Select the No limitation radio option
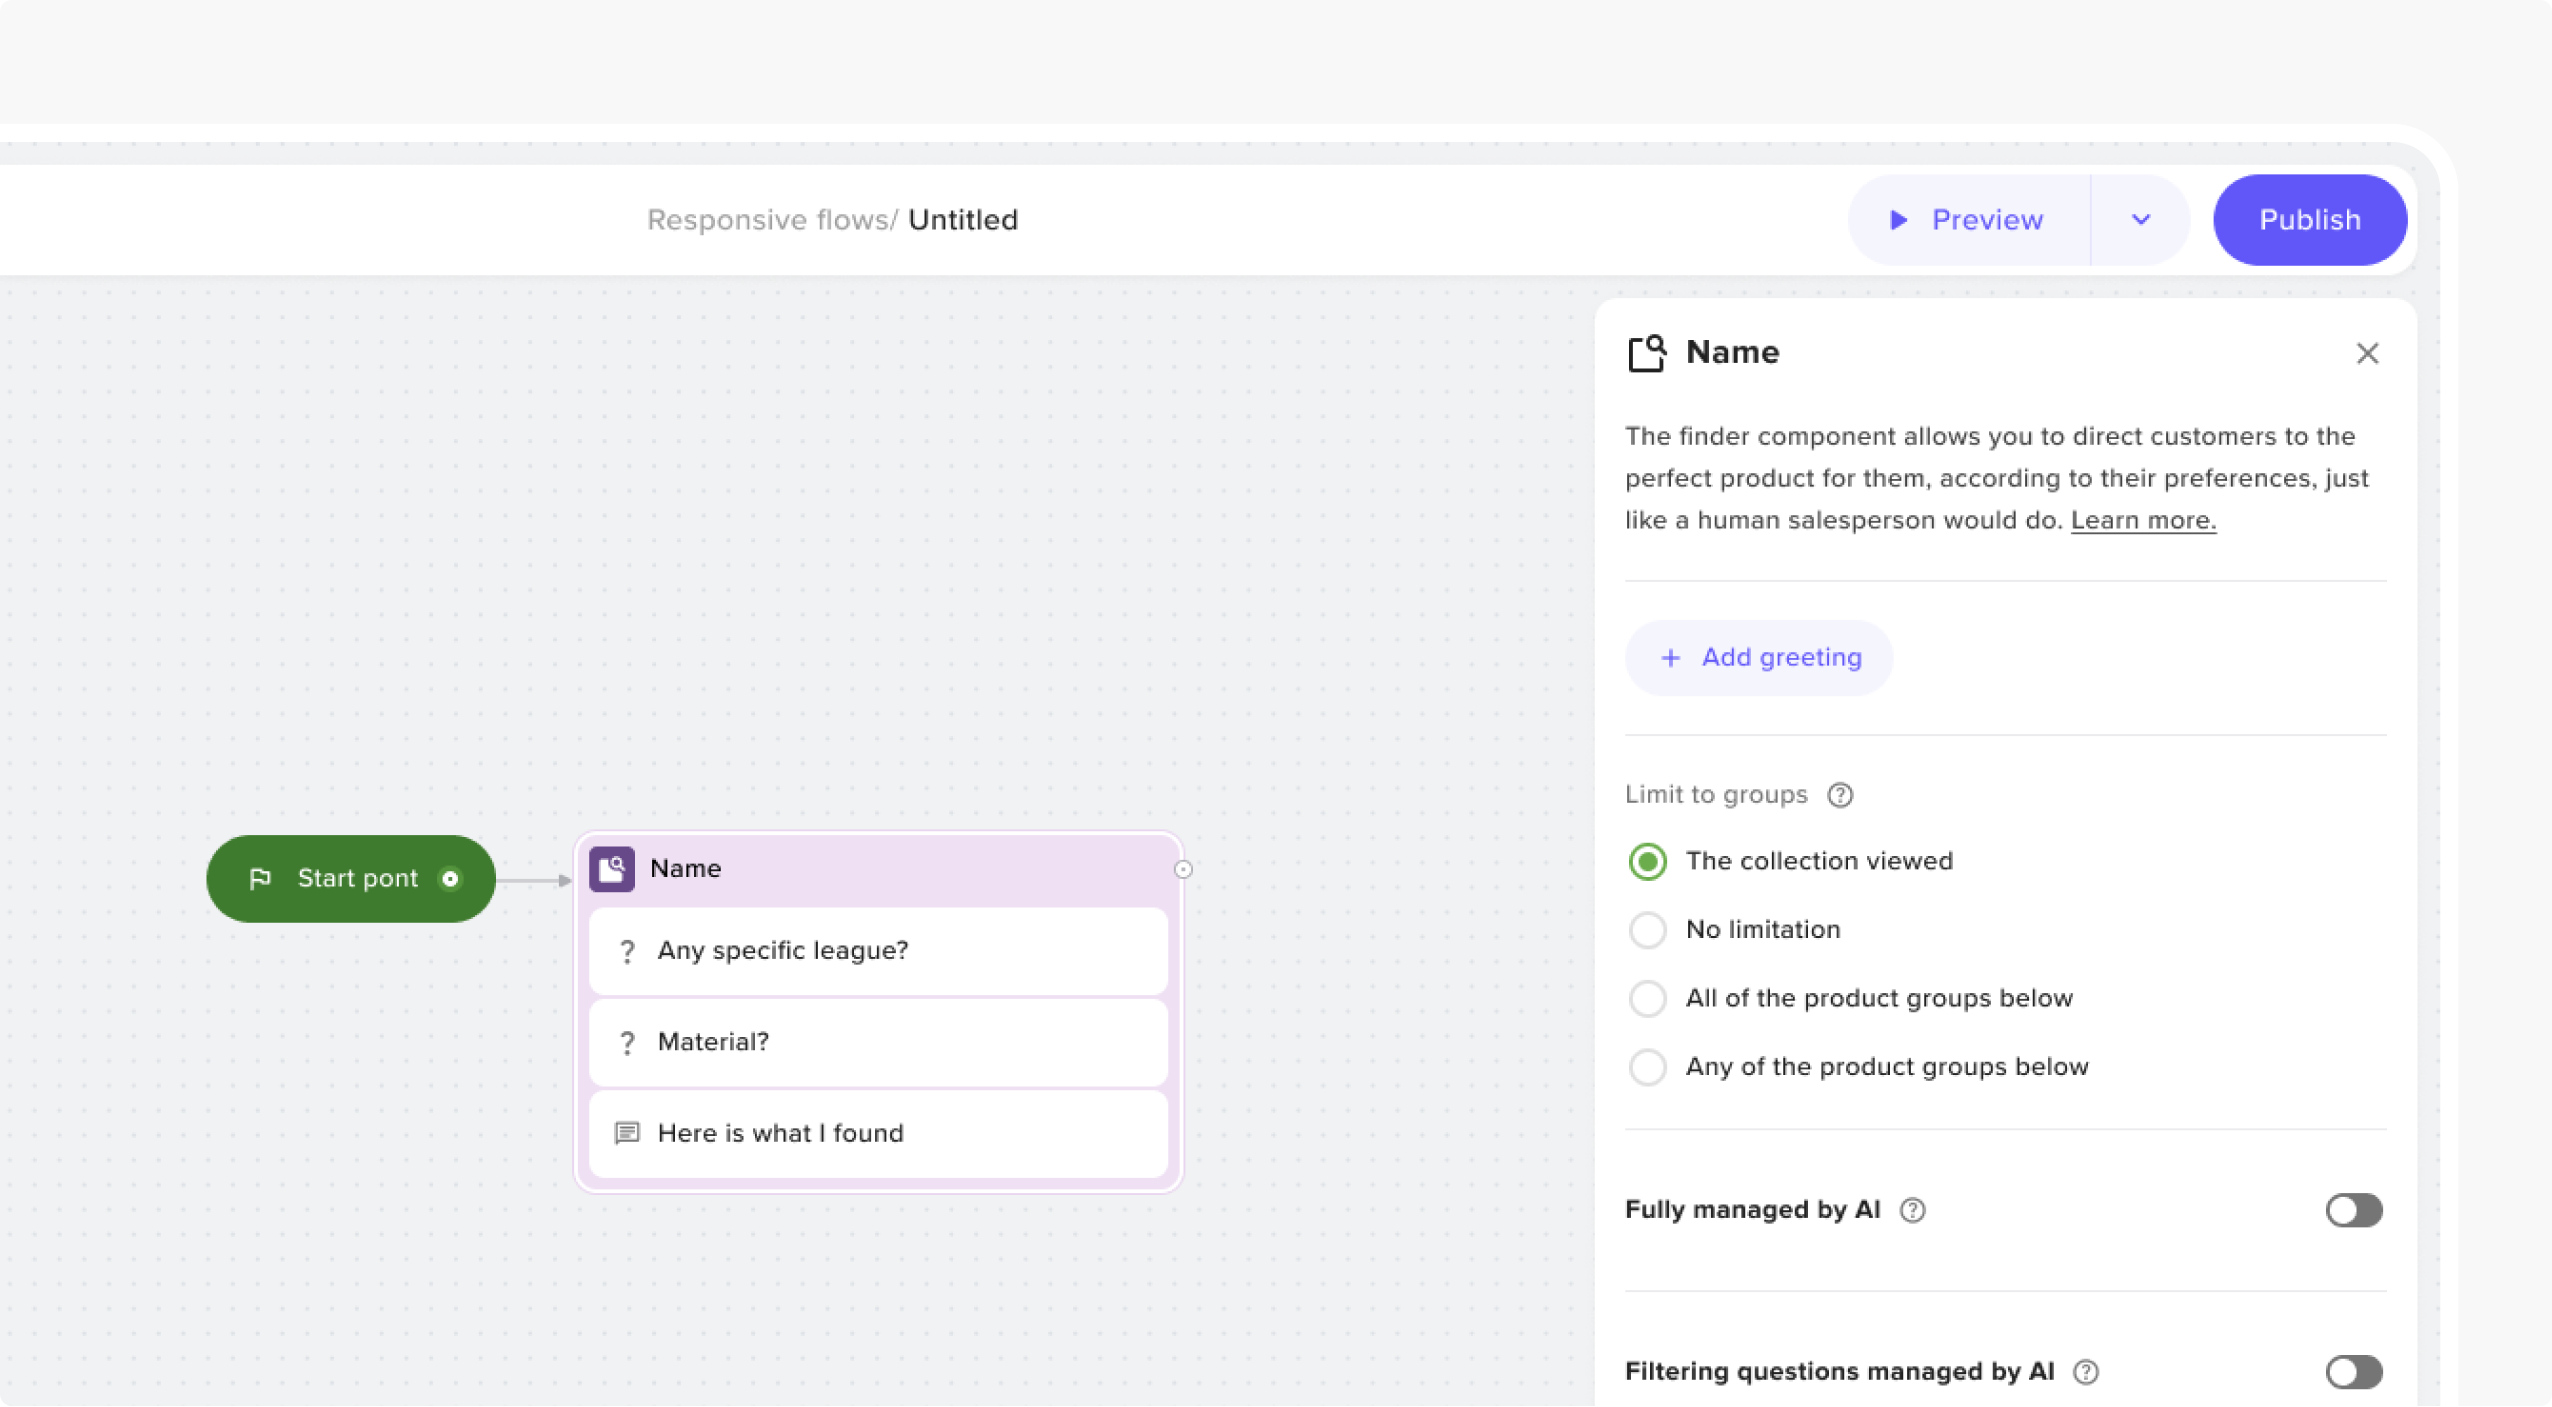The width and height of the screenshot is (2552, 1407). pyautogui.click(x=1647, y=930)
